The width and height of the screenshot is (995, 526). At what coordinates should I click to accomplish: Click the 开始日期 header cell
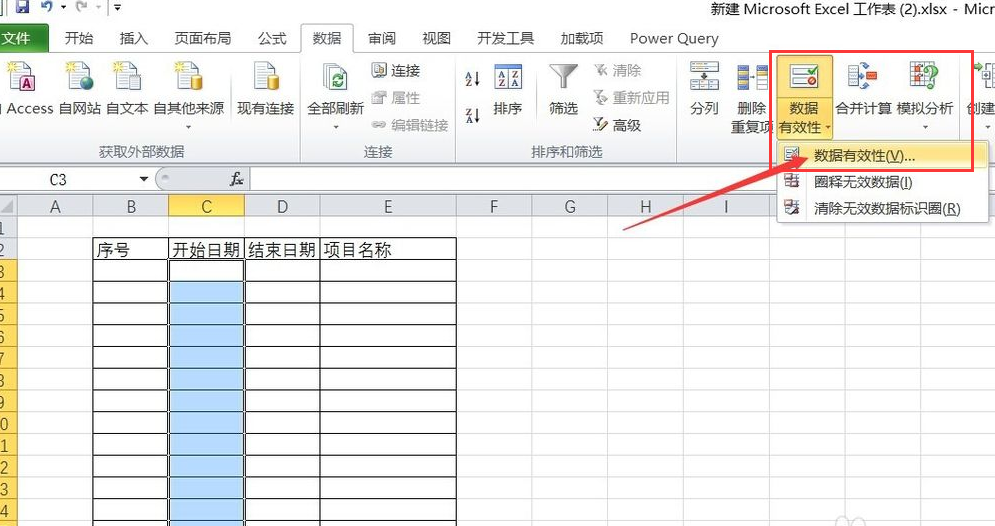pyautogui.click(x=206, y=249)
